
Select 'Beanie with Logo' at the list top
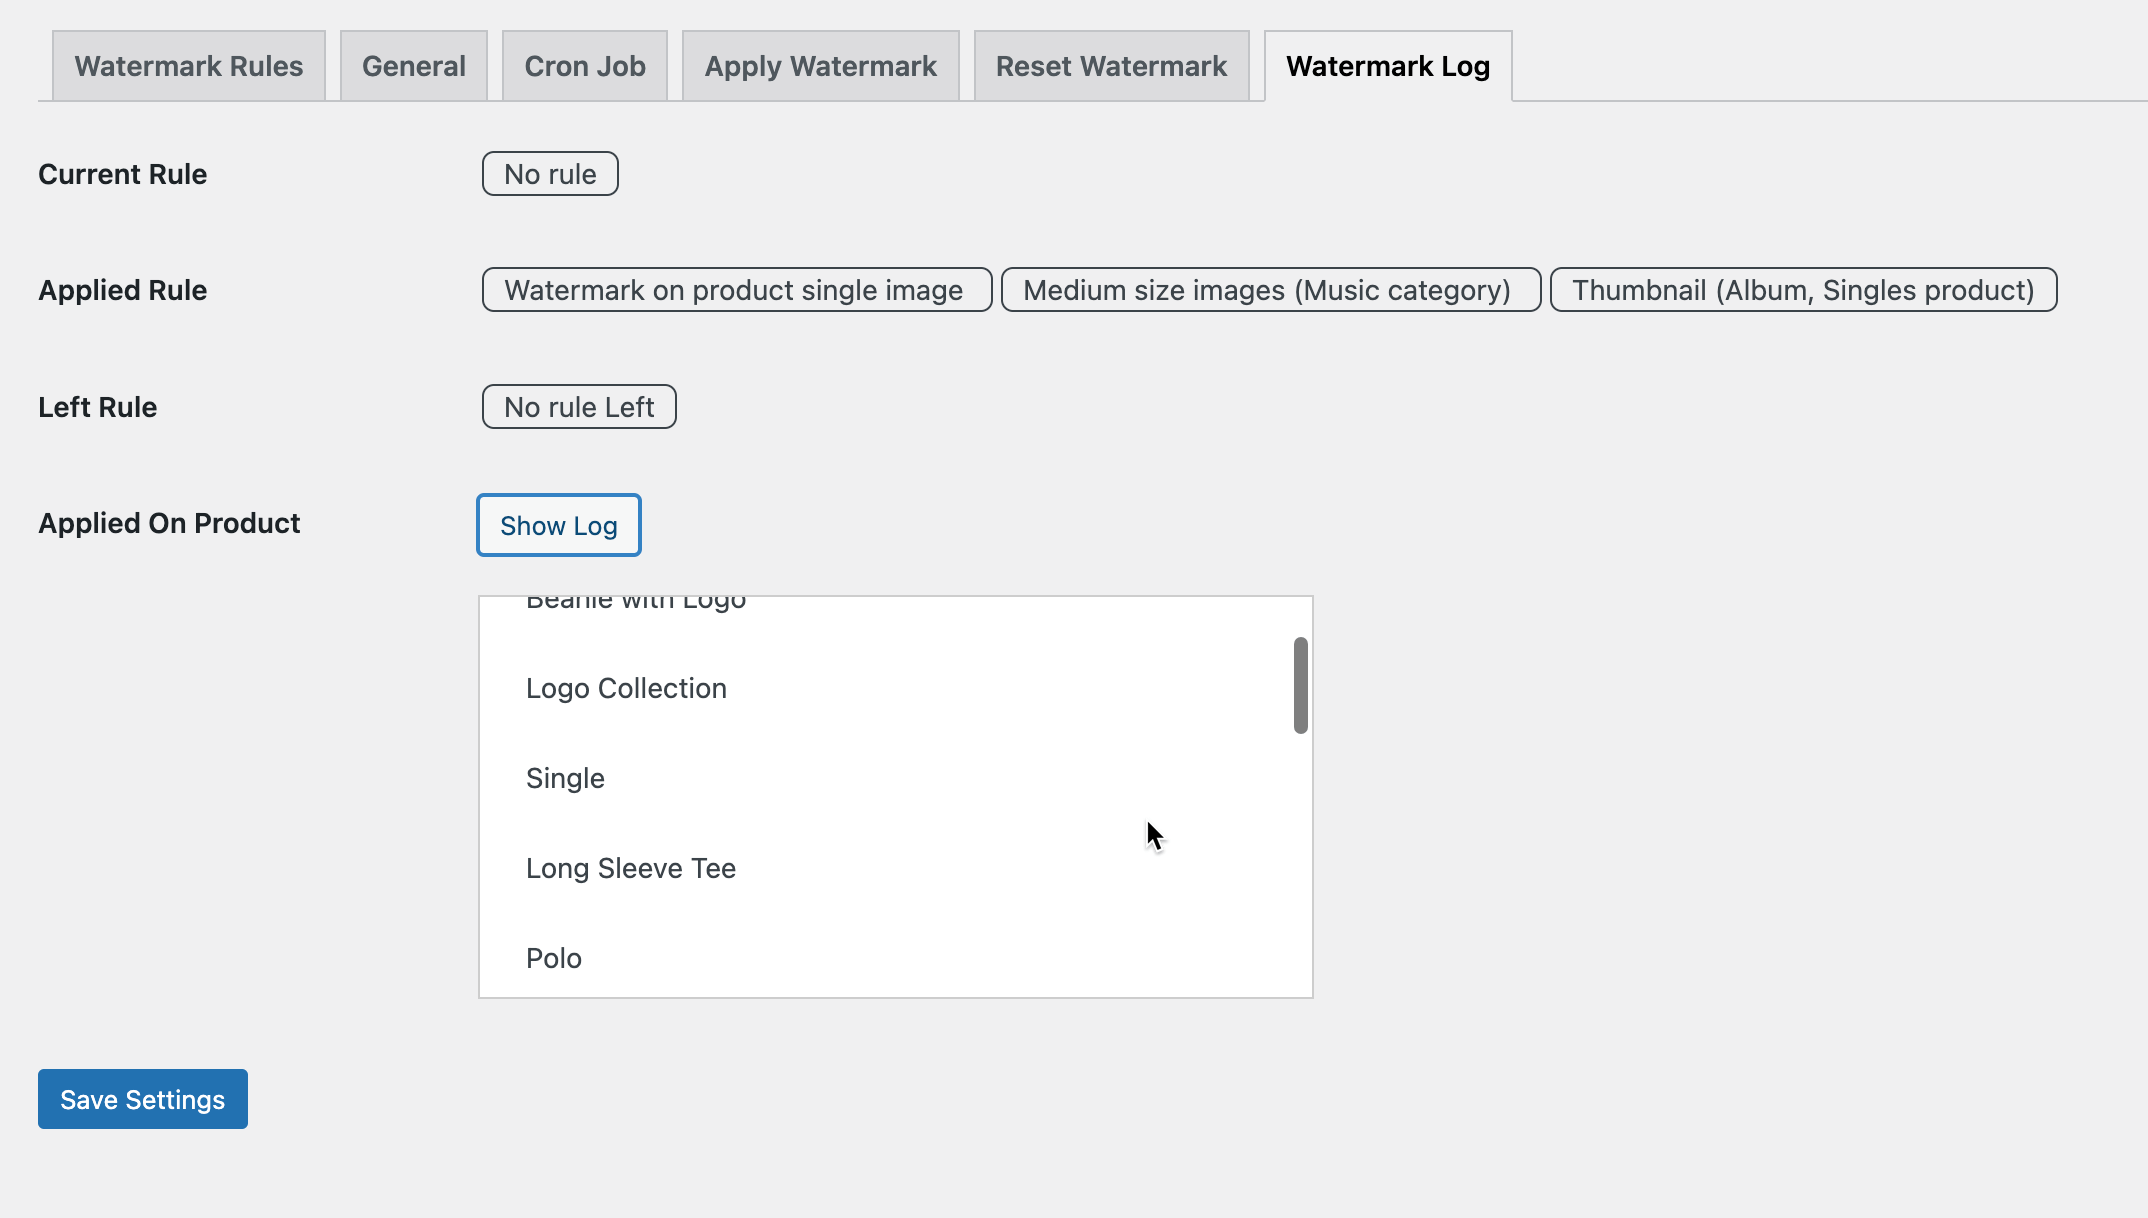click(x=636, y=600)
